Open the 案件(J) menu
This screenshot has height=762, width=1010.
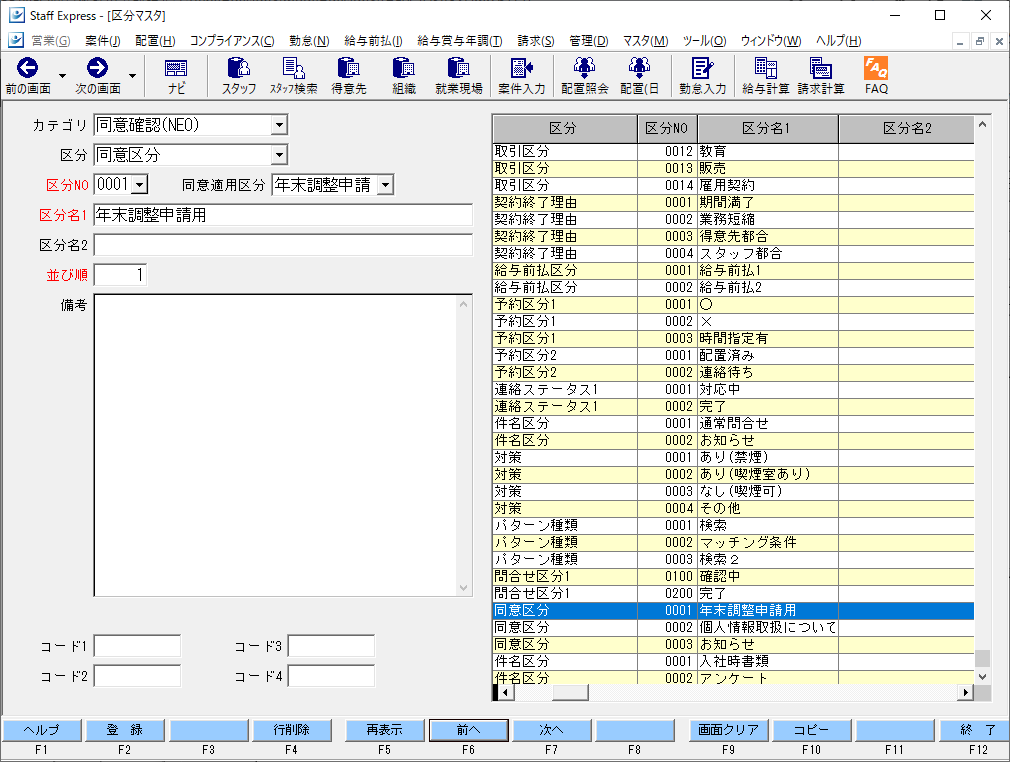102,41
